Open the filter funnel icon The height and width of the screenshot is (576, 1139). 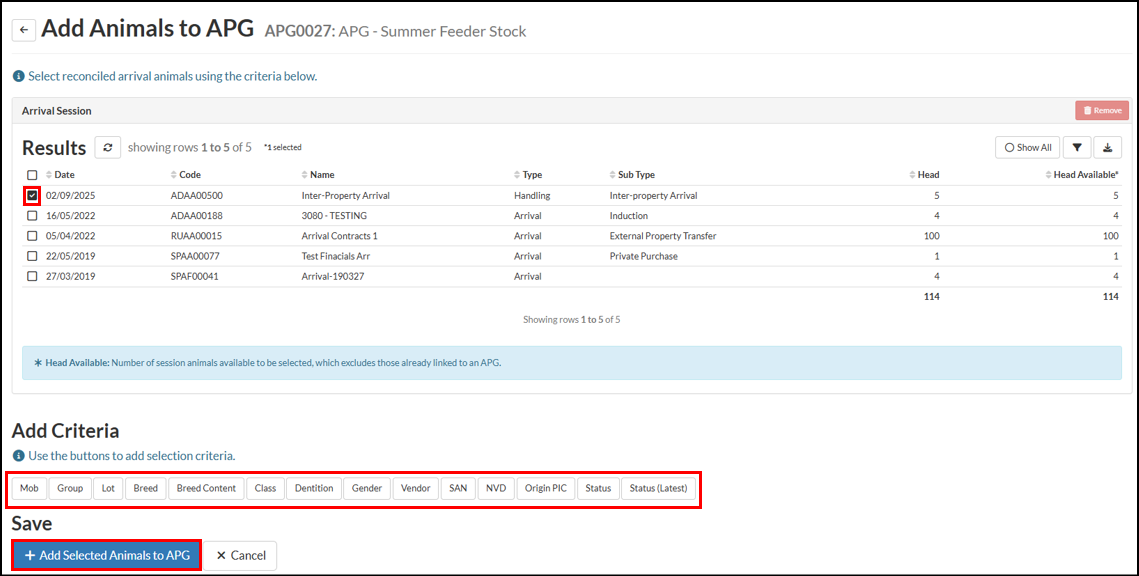1076,147
